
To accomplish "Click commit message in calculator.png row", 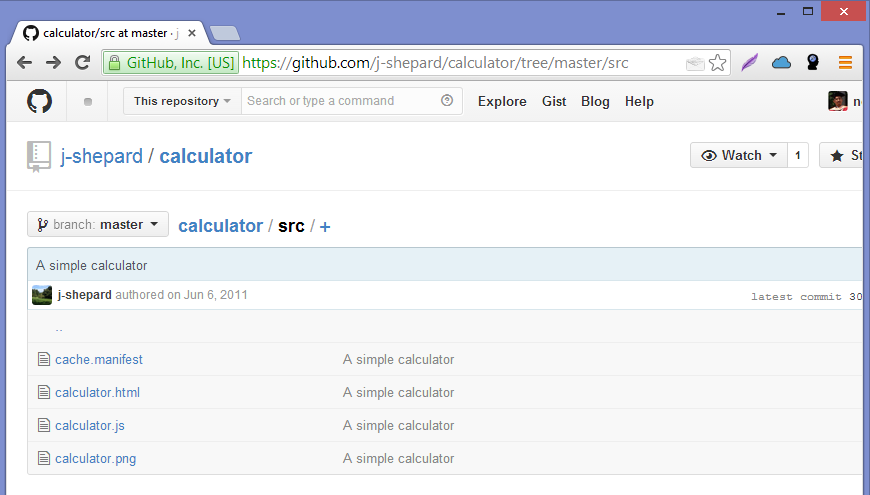I will (398, 459).
